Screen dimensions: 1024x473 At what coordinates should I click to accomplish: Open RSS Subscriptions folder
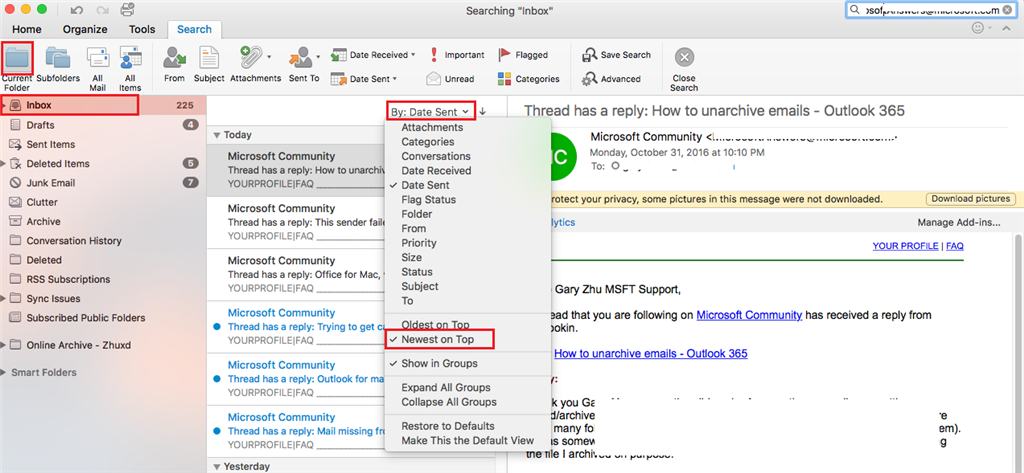tap(68, 279)
